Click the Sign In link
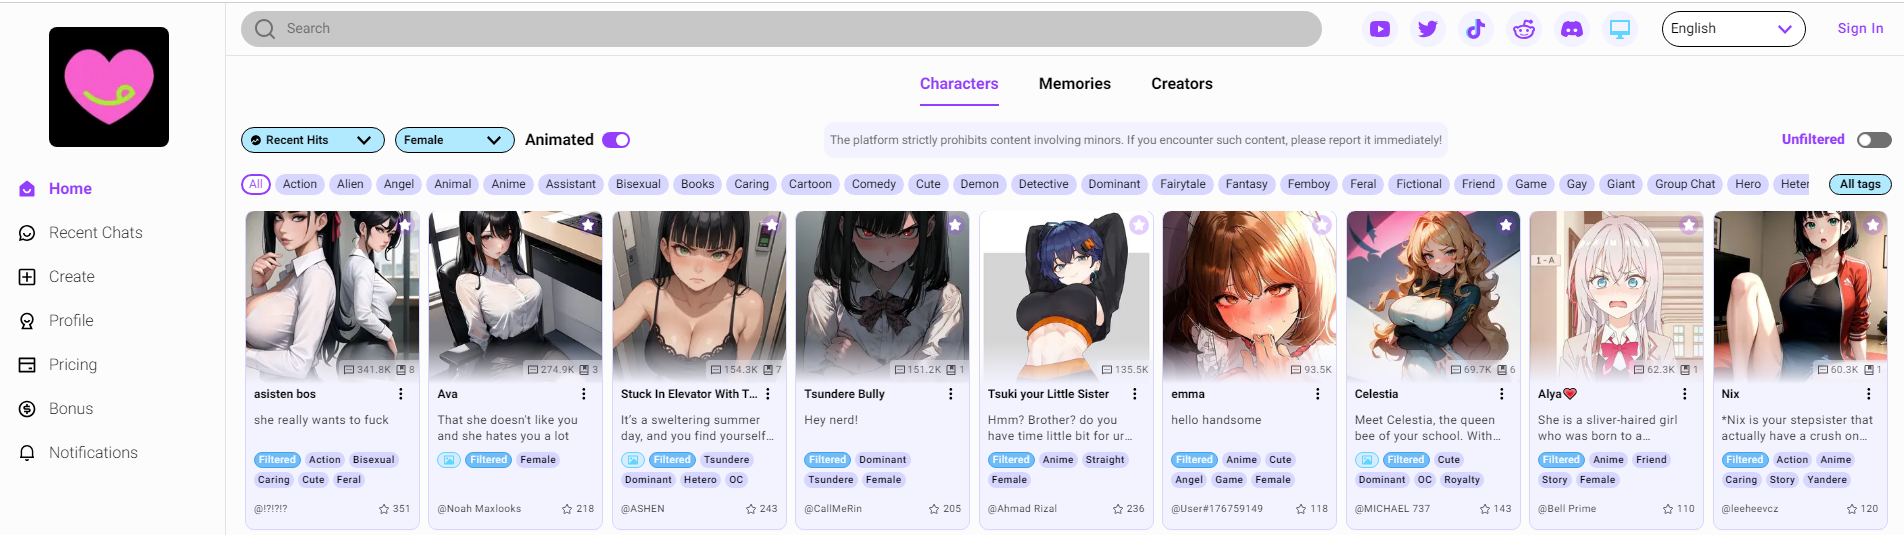Viewport: 1904px width, 535px height. click(1859, 29)
